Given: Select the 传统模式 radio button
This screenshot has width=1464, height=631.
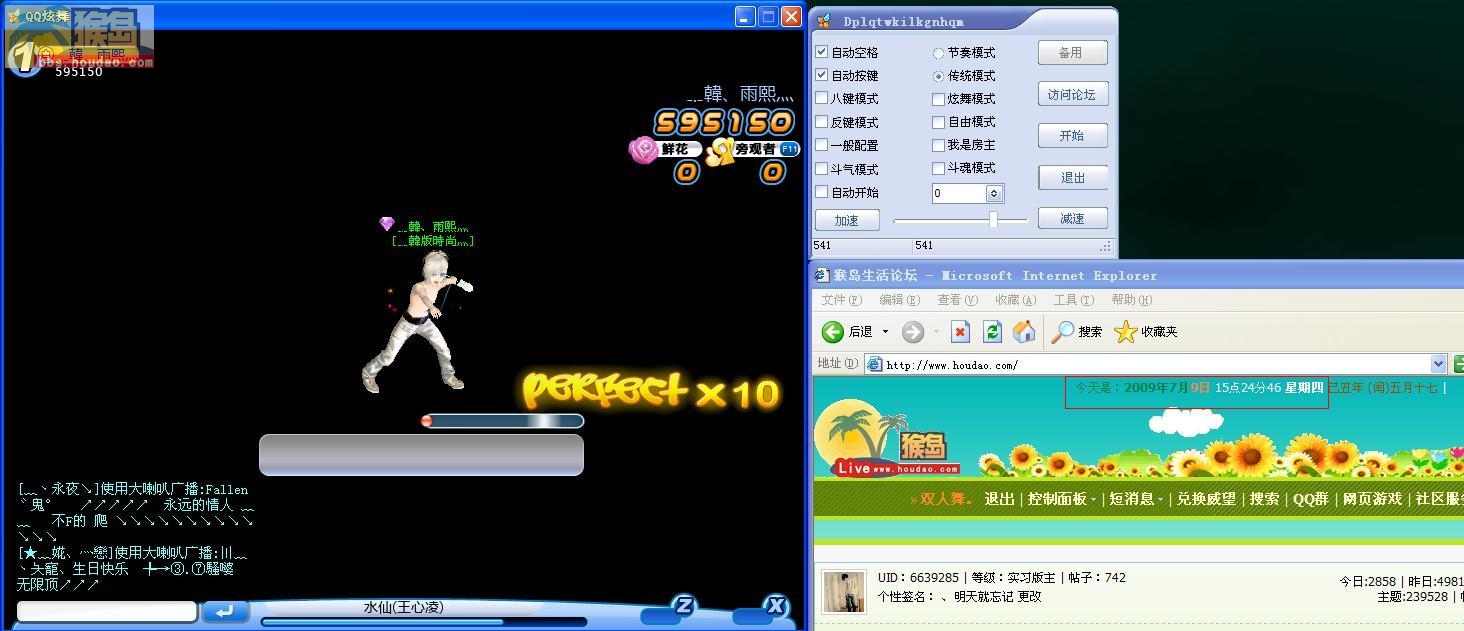Looking at the screenshot, I should pos(938,76).
